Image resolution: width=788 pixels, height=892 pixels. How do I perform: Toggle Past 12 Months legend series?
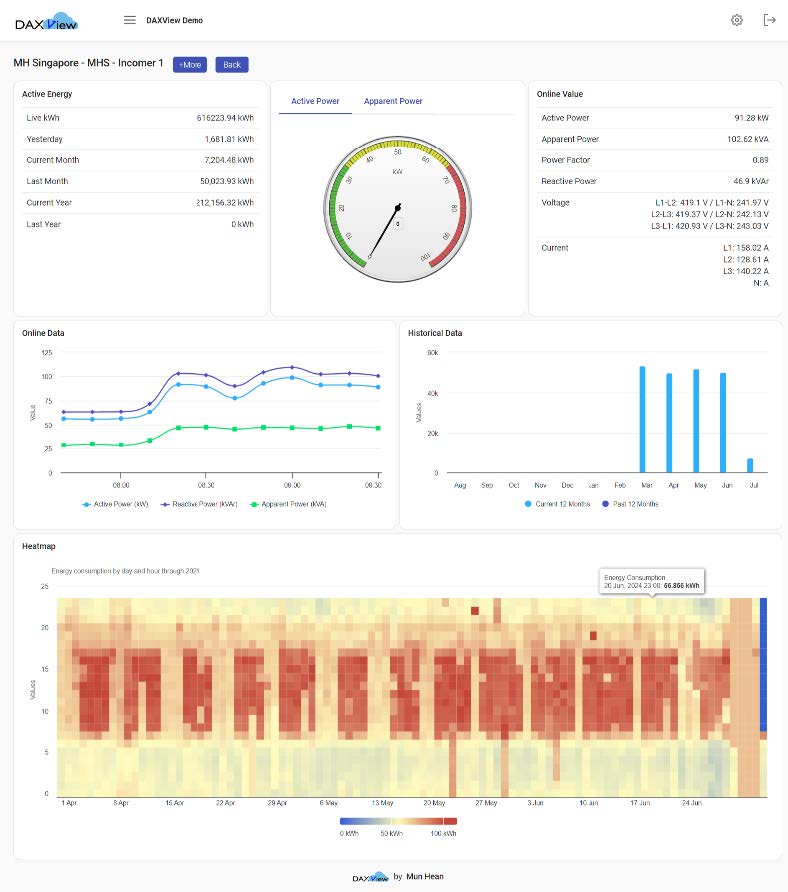630,504
